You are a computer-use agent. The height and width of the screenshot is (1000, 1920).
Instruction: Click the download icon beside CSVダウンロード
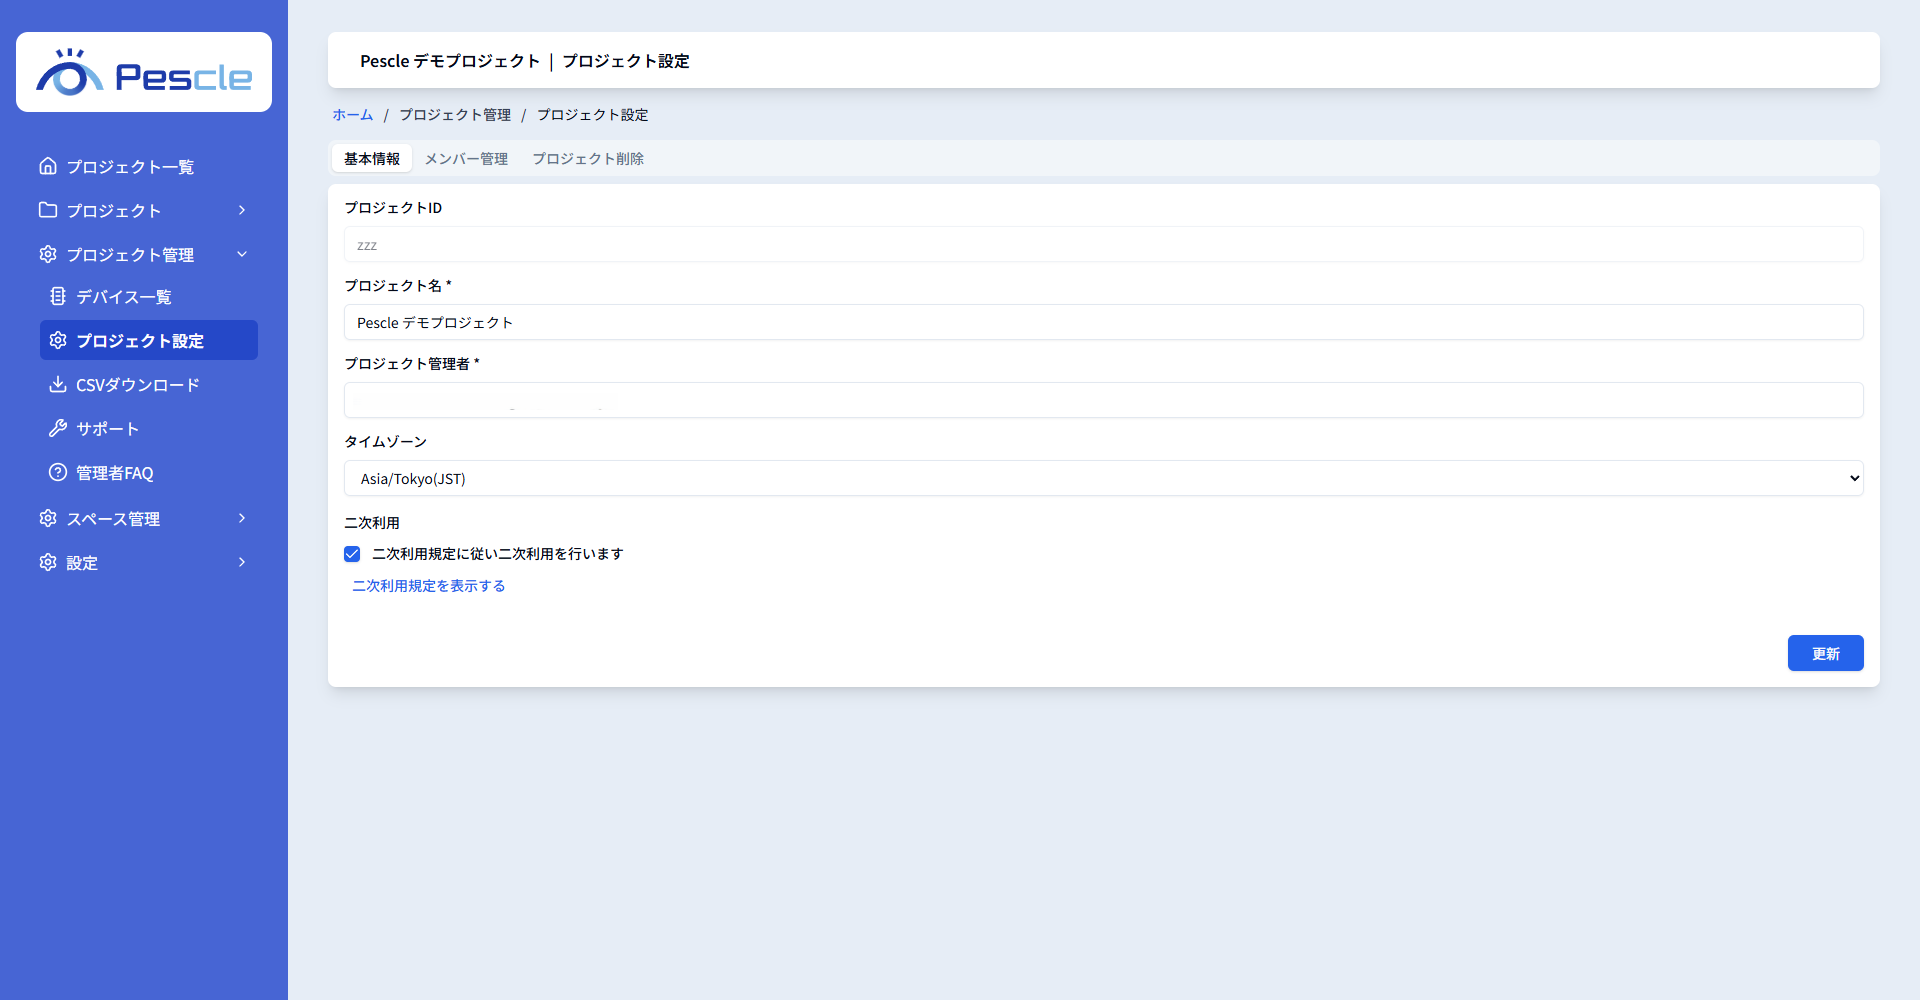click(x=58, y=384)
